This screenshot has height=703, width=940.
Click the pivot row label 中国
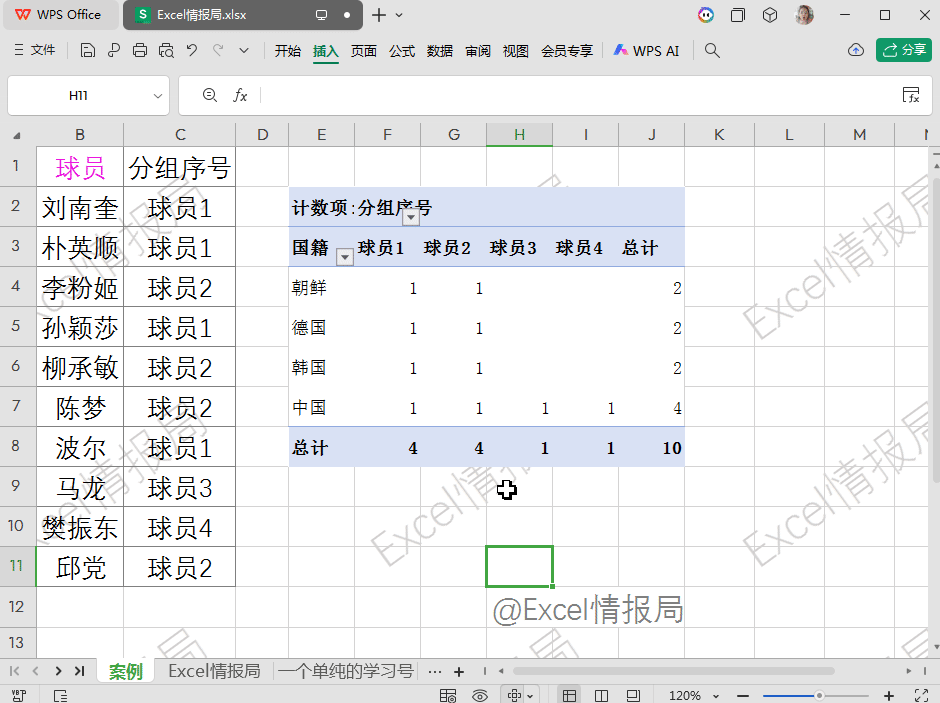(309, 408)
